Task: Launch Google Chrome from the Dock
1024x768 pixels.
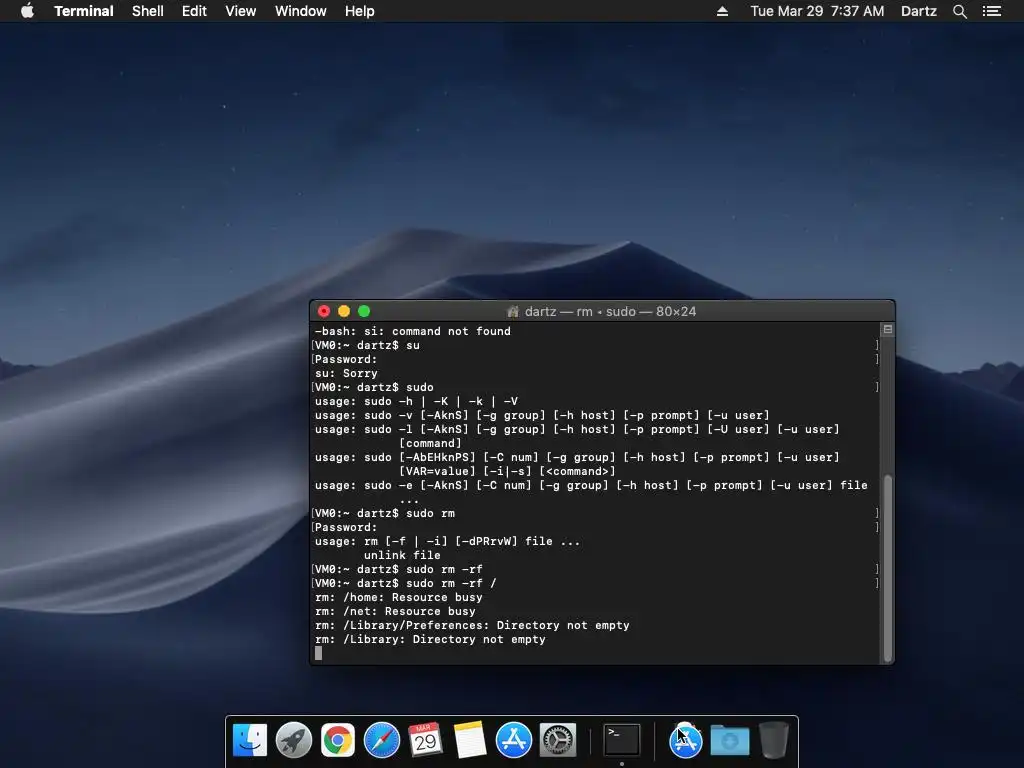Action: 338,740
